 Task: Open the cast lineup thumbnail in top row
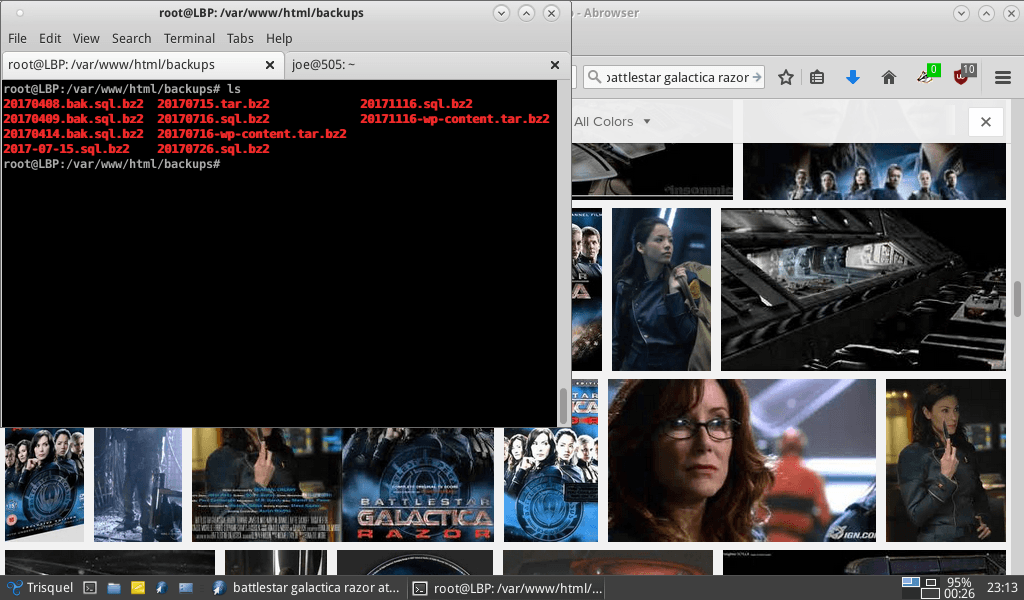[x=874, y=171]
